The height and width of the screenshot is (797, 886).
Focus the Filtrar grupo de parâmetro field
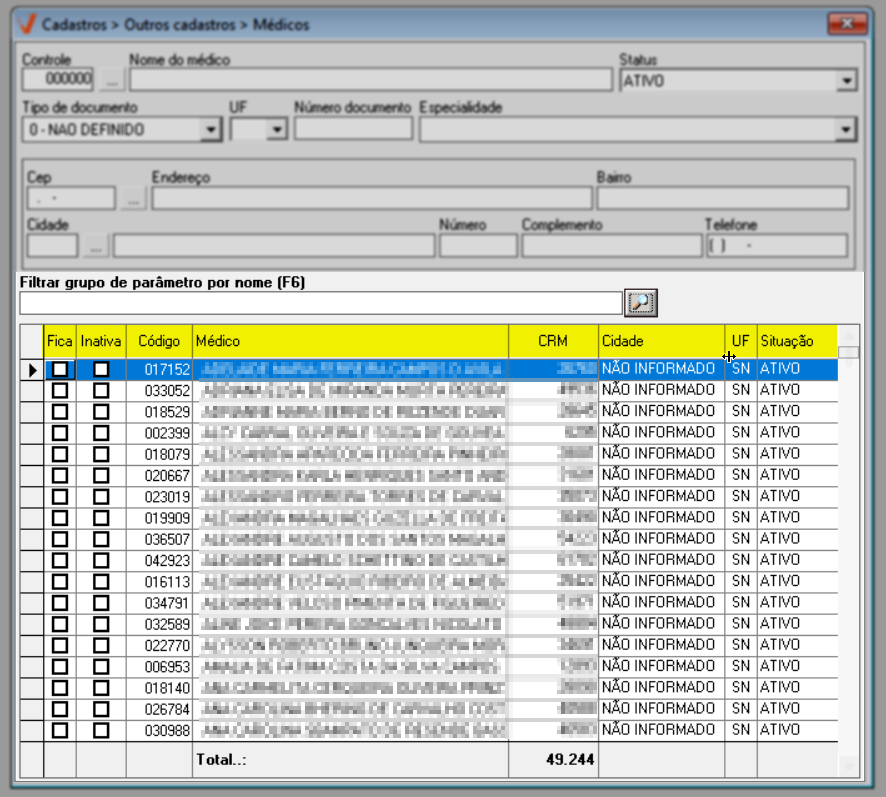[320, 302]
